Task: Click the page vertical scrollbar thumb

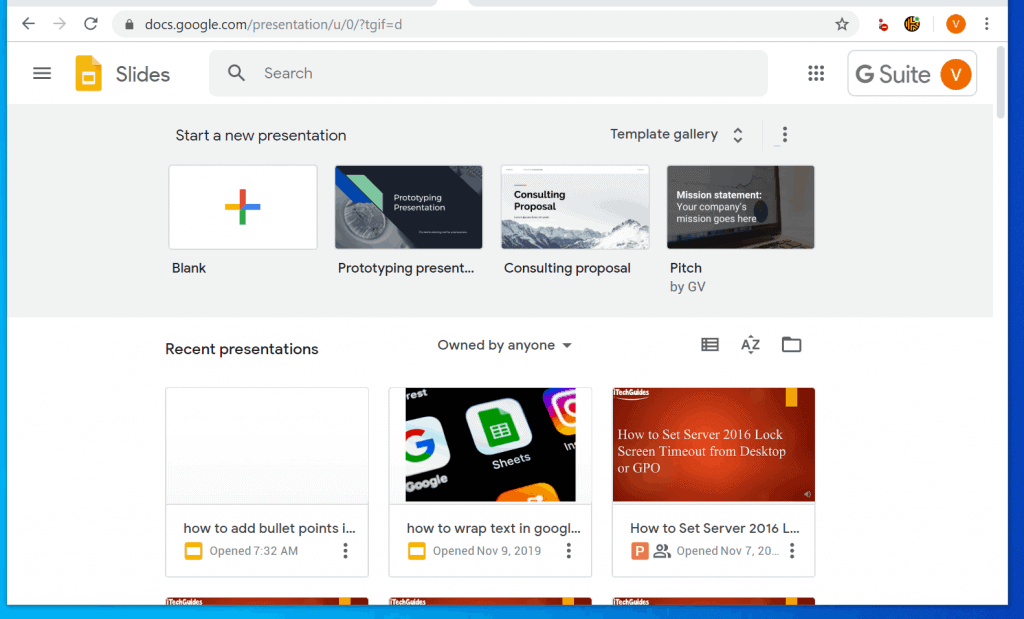Action: pos(1000,82)
